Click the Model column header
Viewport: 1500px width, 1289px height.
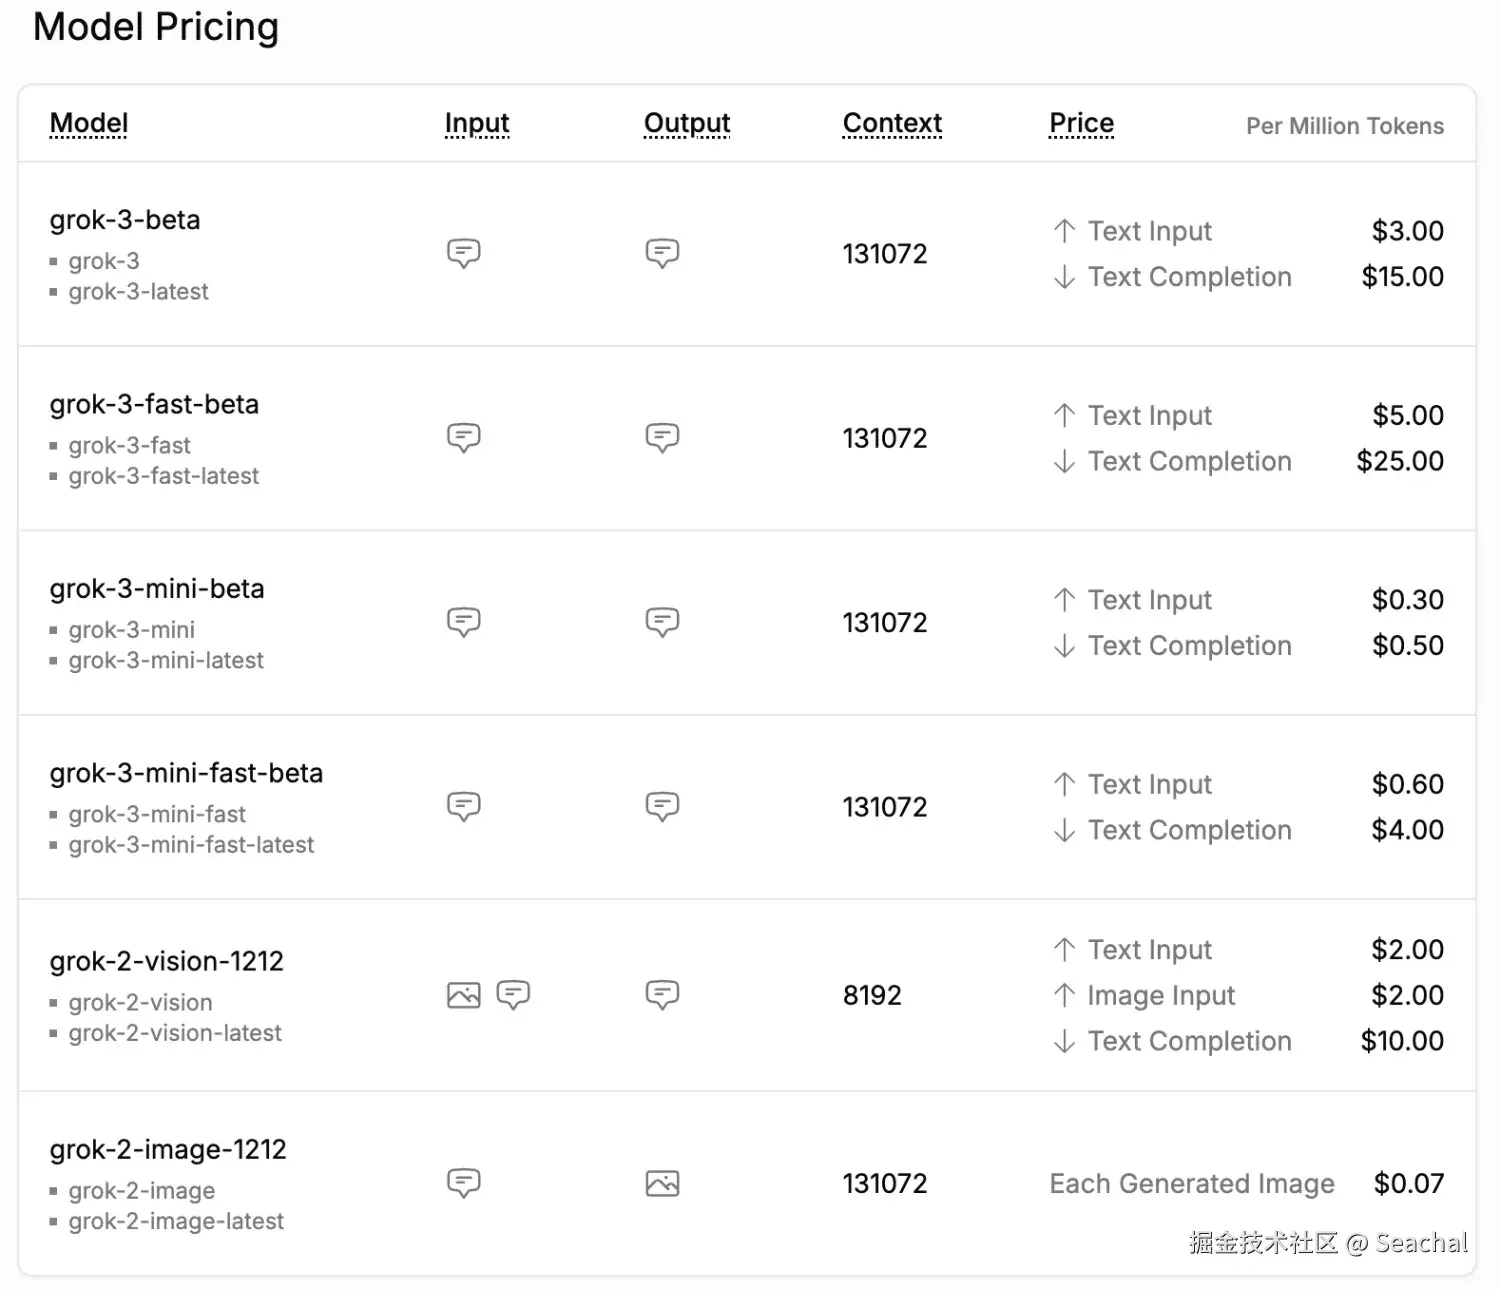pyautogui.click(x=89, y=123)
